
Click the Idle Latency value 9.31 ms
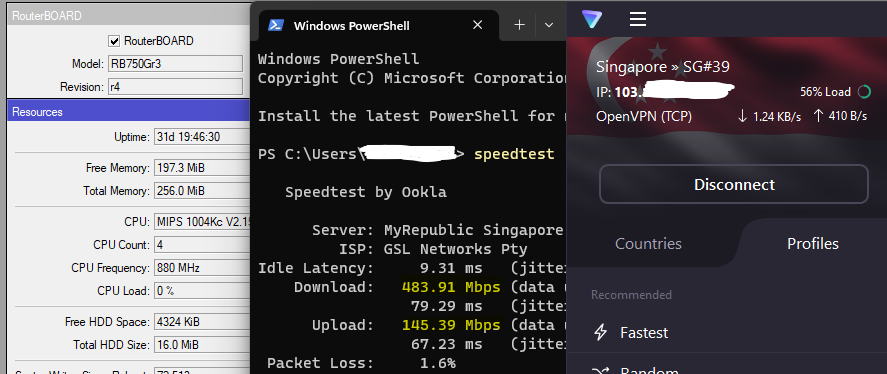coord(451,268)
